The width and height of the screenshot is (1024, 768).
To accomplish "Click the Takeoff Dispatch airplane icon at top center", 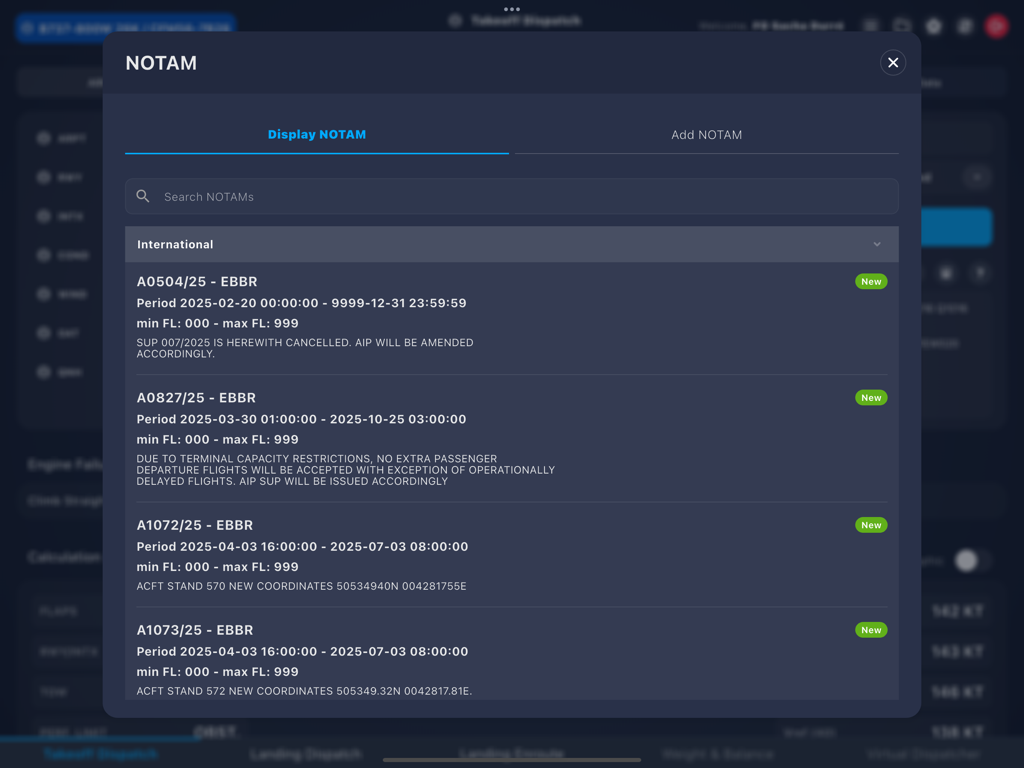I will tap(455, 18).
